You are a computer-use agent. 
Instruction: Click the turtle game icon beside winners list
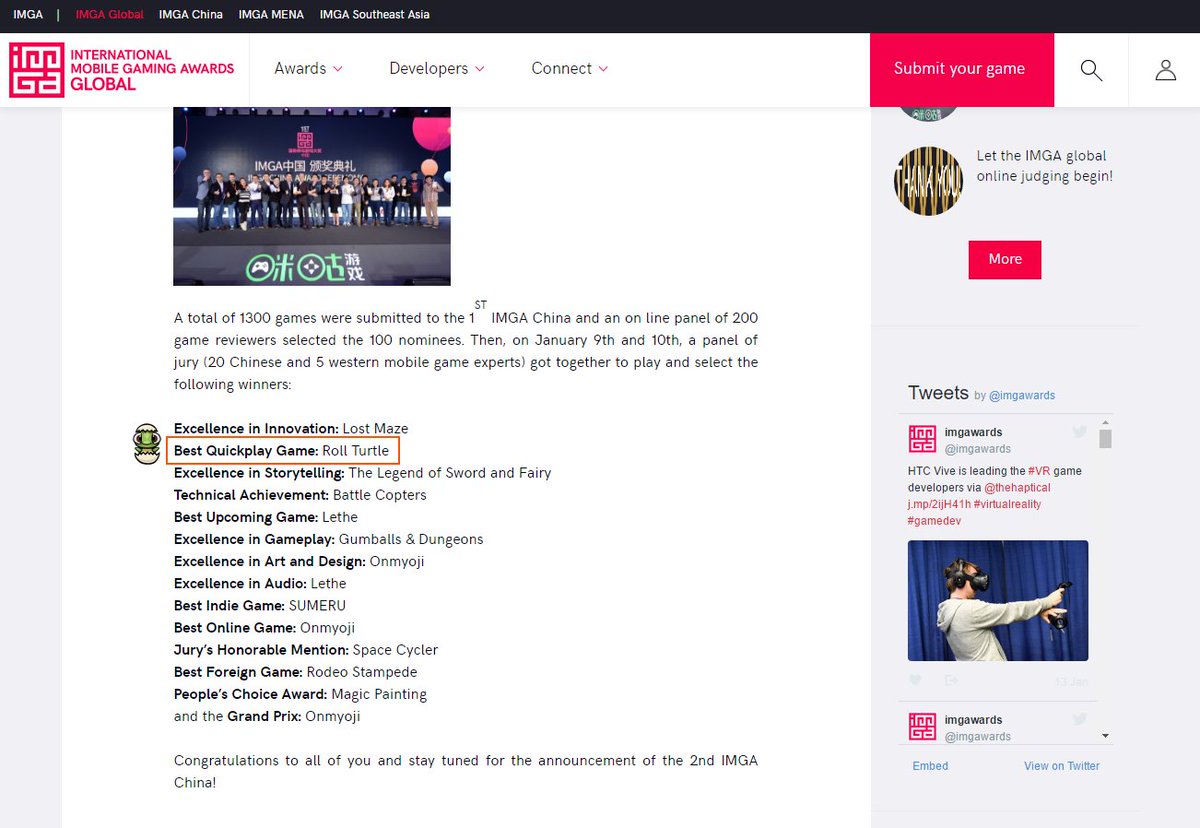tap(148, 444)
